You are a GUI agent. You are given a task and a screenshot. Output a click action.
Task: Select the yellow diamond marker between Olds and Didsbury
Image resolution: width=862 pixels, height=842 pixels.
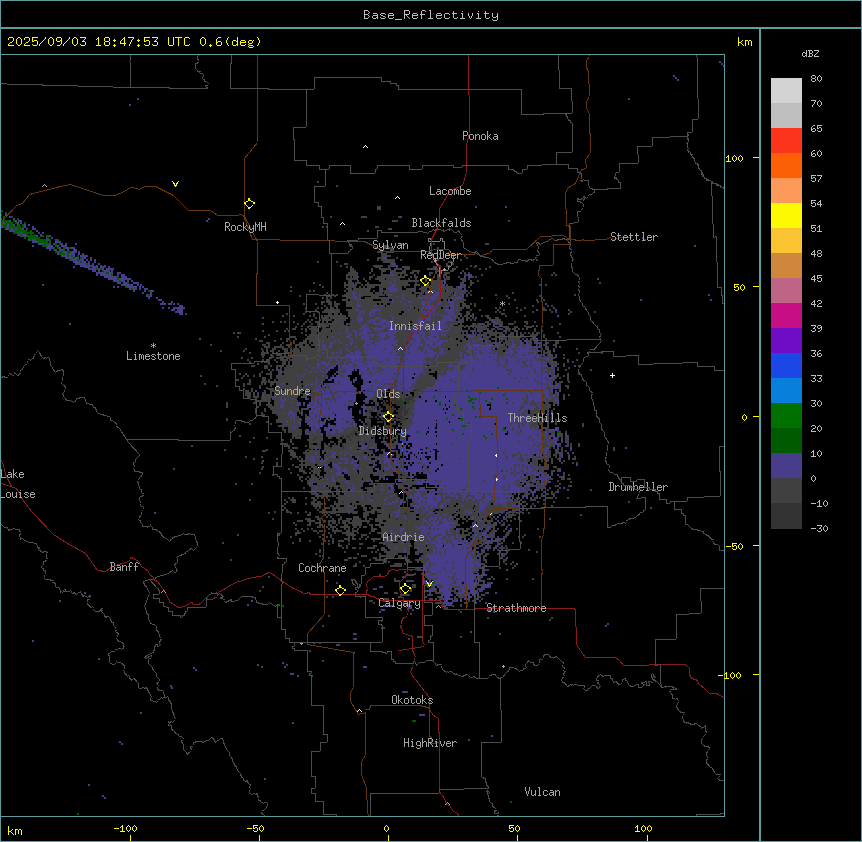[x=388, y=417]
